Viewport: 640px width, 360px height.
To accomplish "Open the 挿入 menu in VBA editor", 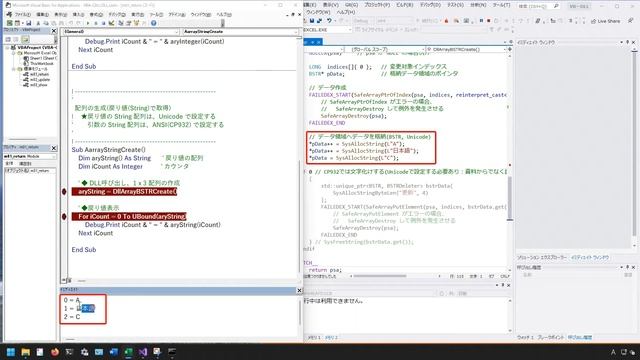I will 78,15.
